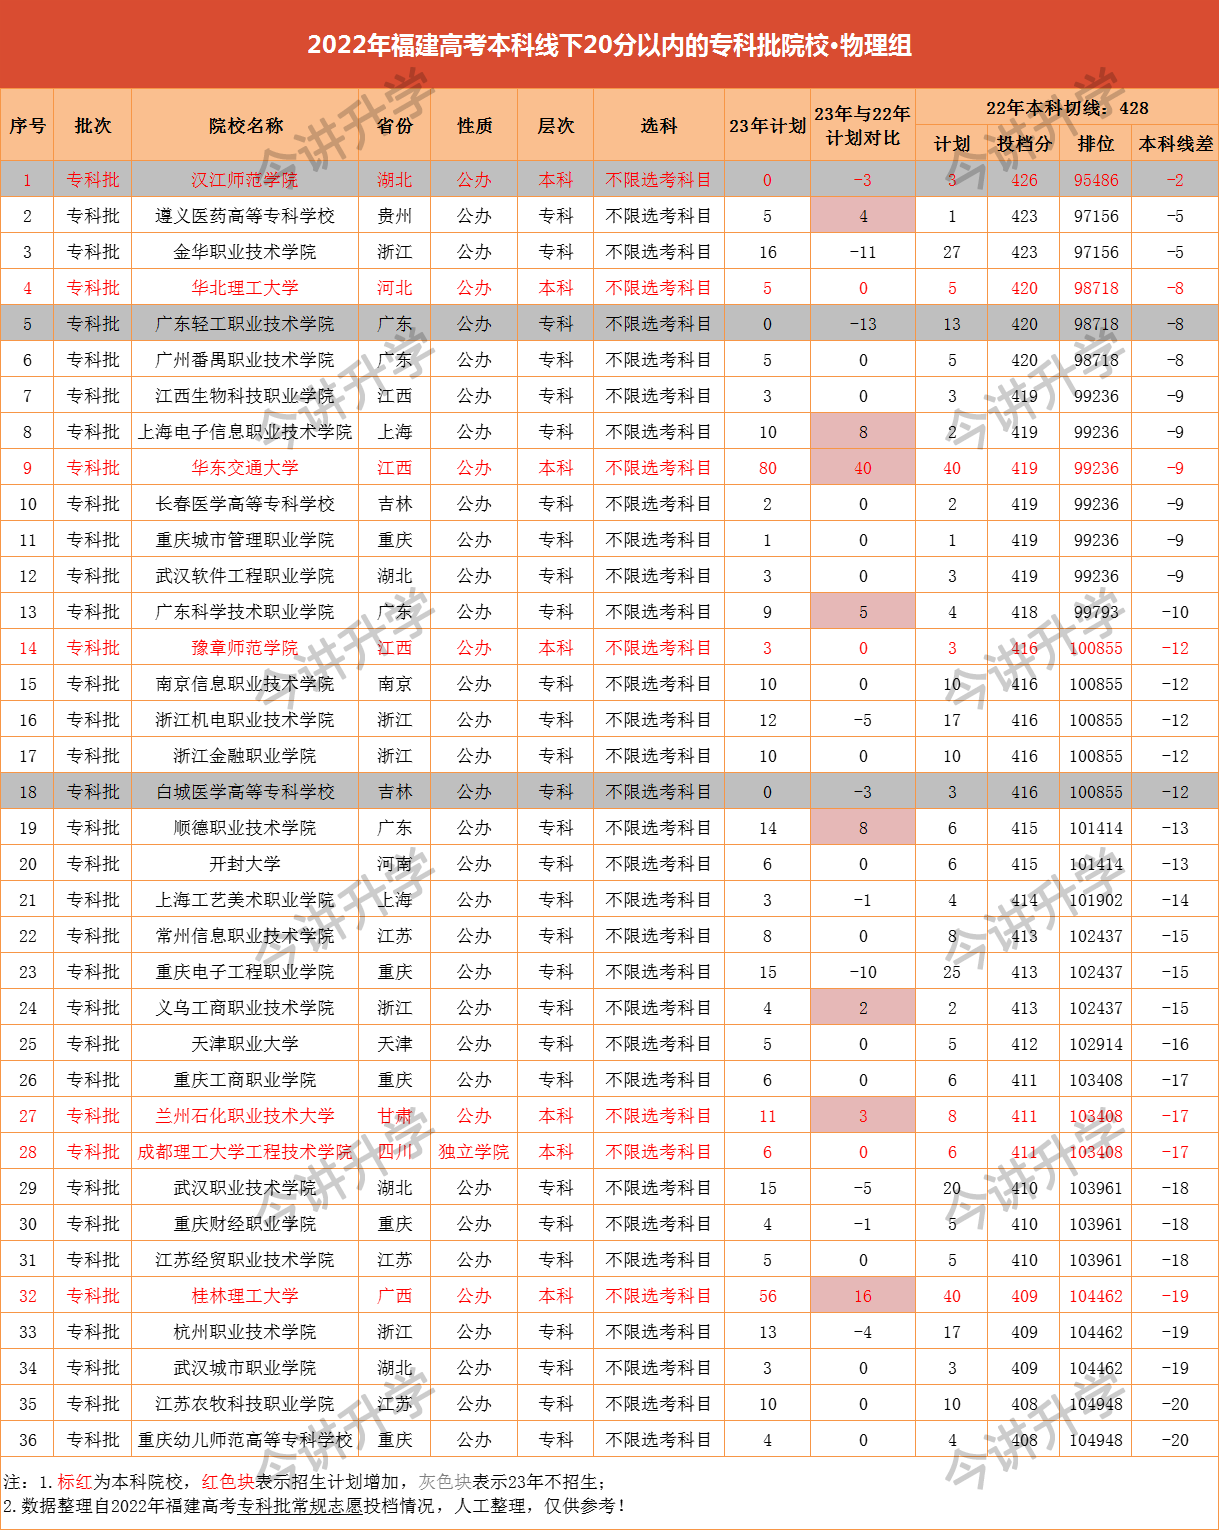Click the 长春医学高等专科学校 cell
This screenshot has height=1530, width=1219.
click(245, 504)
